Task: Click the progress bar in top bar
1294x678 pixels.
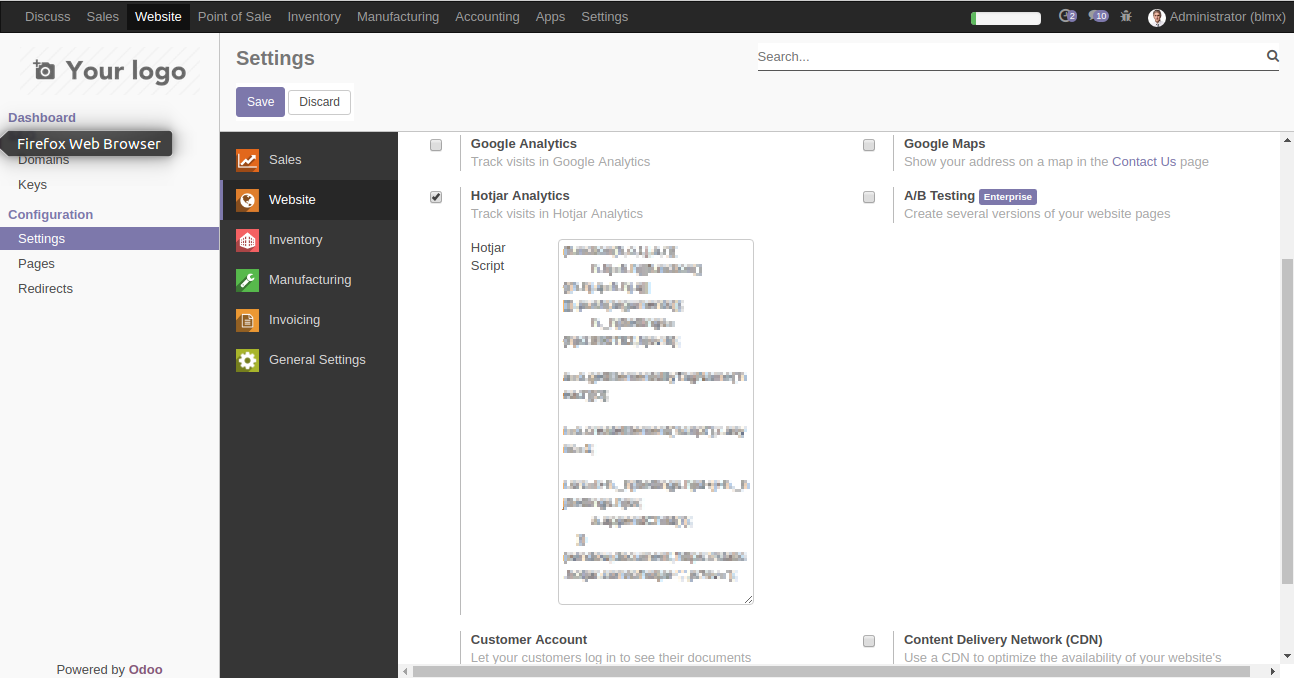Action: click(x=1006, y=18)
